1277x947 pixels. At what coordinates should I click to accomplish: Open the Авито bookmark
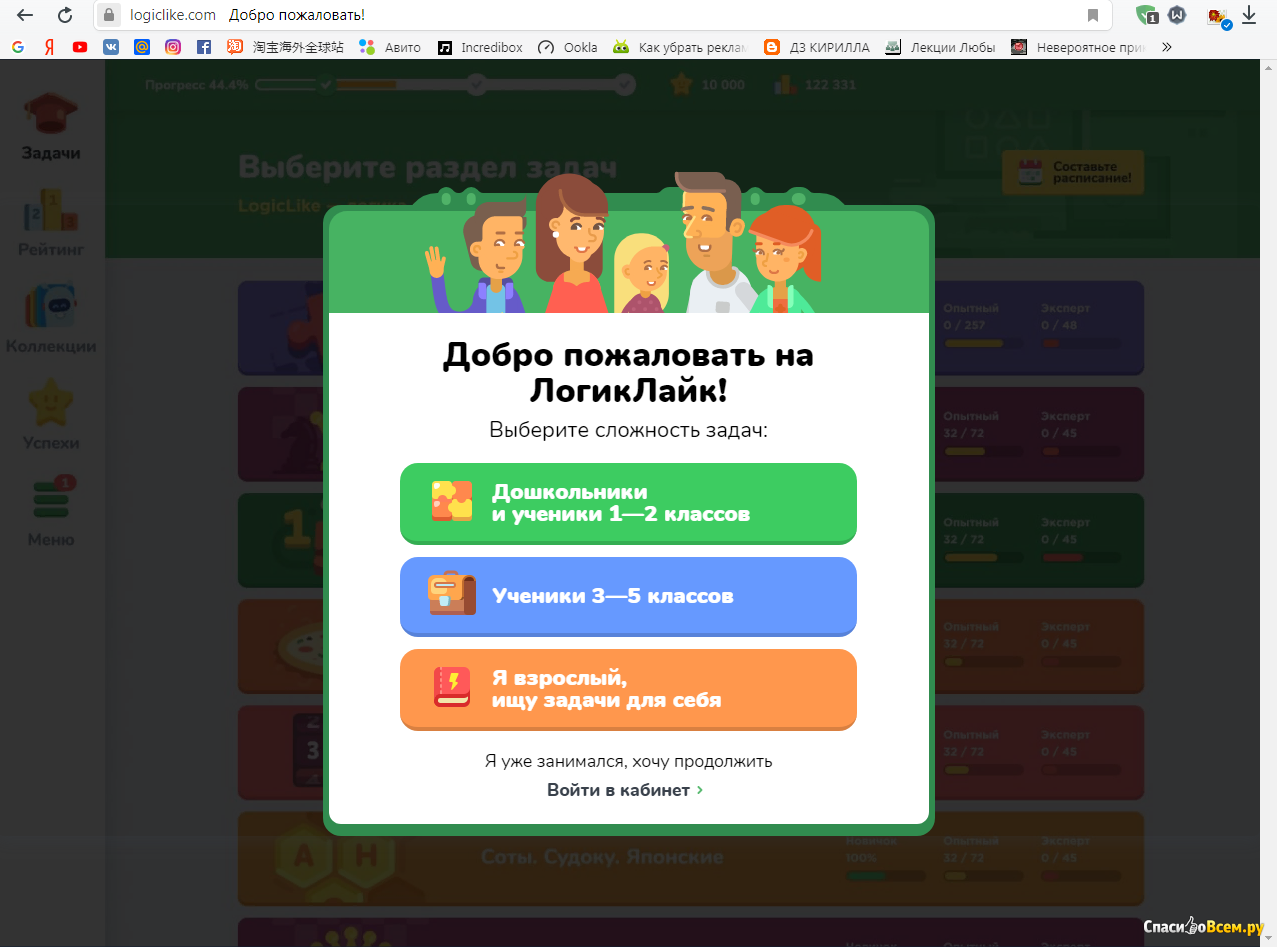pyautogui.click(x=391, y=47)
